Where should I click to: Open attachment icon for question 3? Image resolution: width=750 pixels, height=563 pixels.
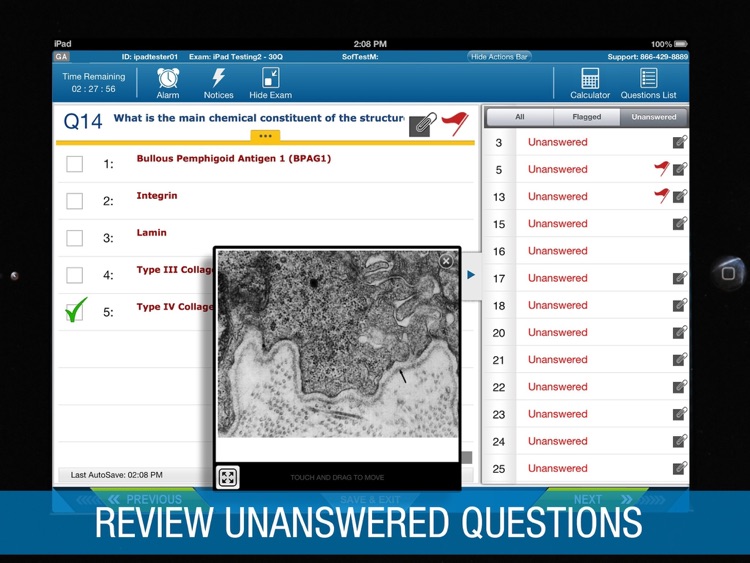[680, 142]
